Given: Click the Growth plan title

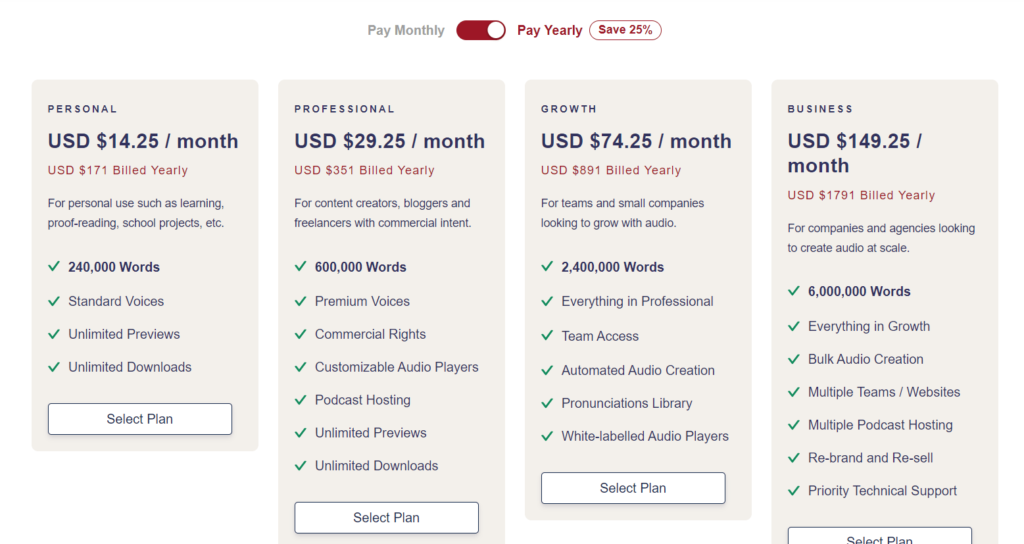Looking at the screenshot, I should [569, 109].
